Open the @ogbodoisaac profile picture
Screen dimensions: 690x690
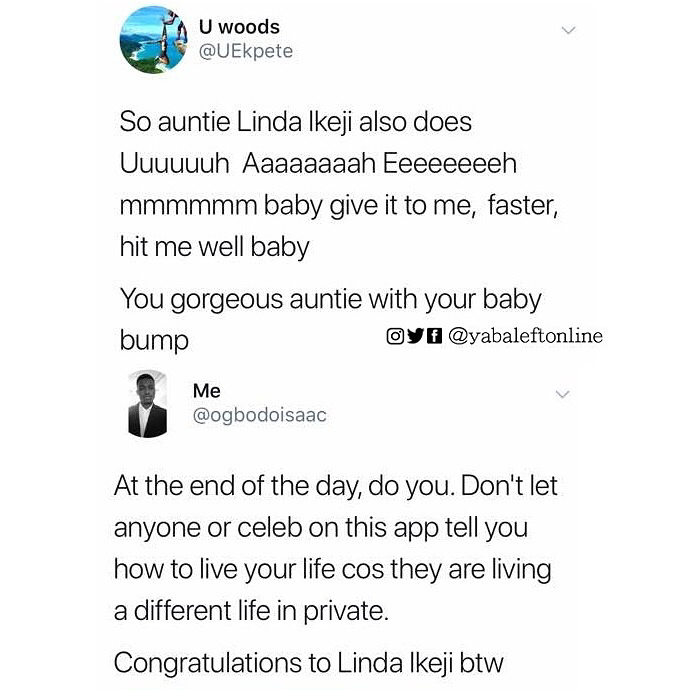(148, 404)
